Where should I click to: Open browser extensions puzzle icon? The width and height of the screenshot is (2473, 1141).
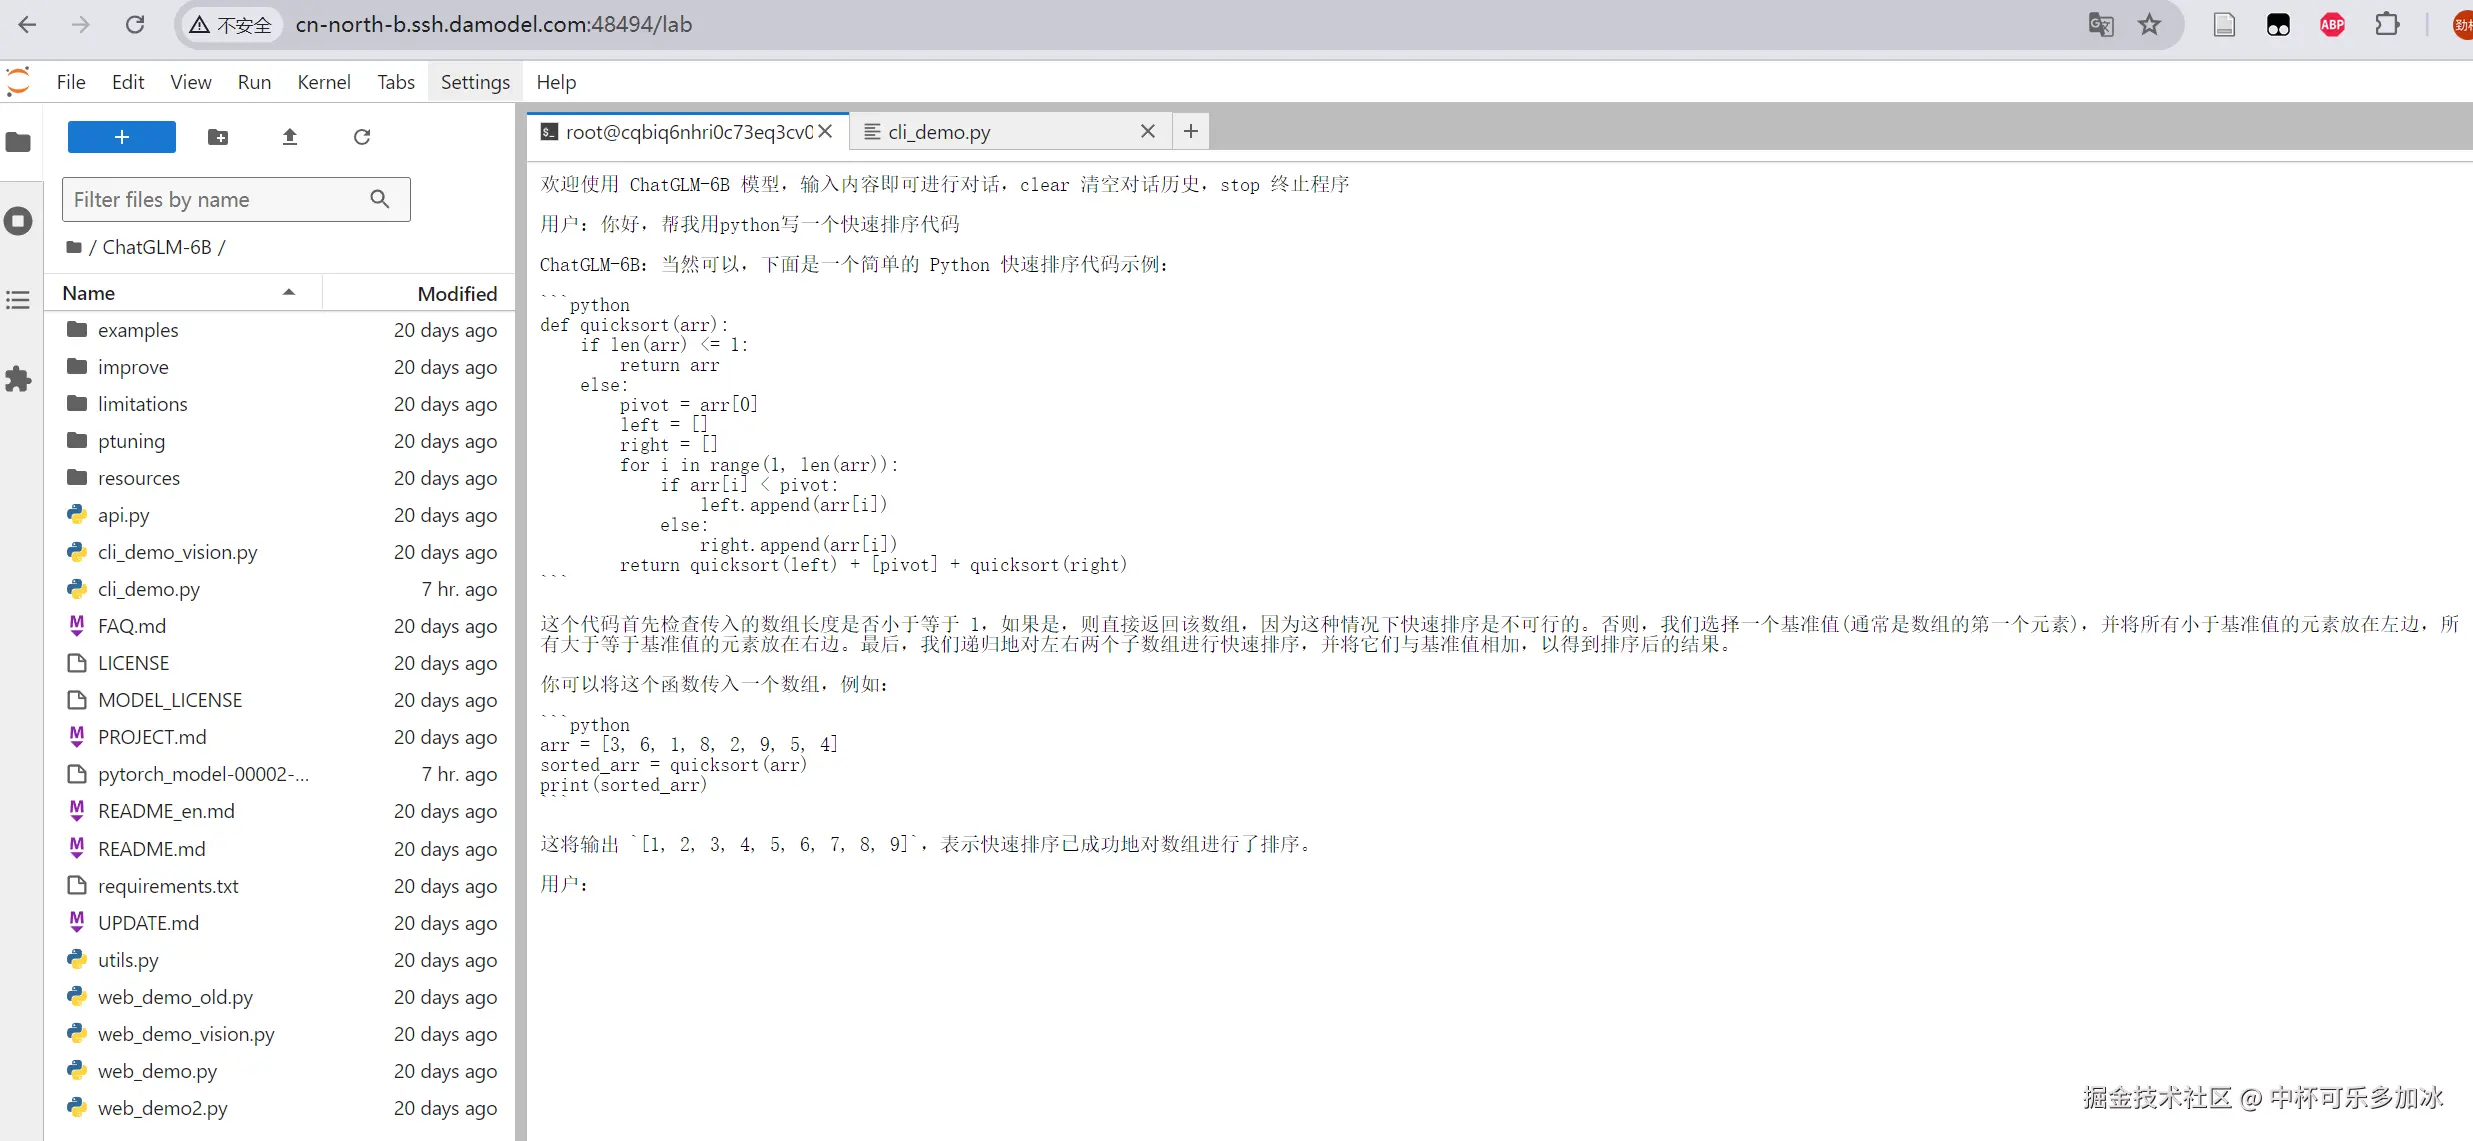coord(2387,25)
